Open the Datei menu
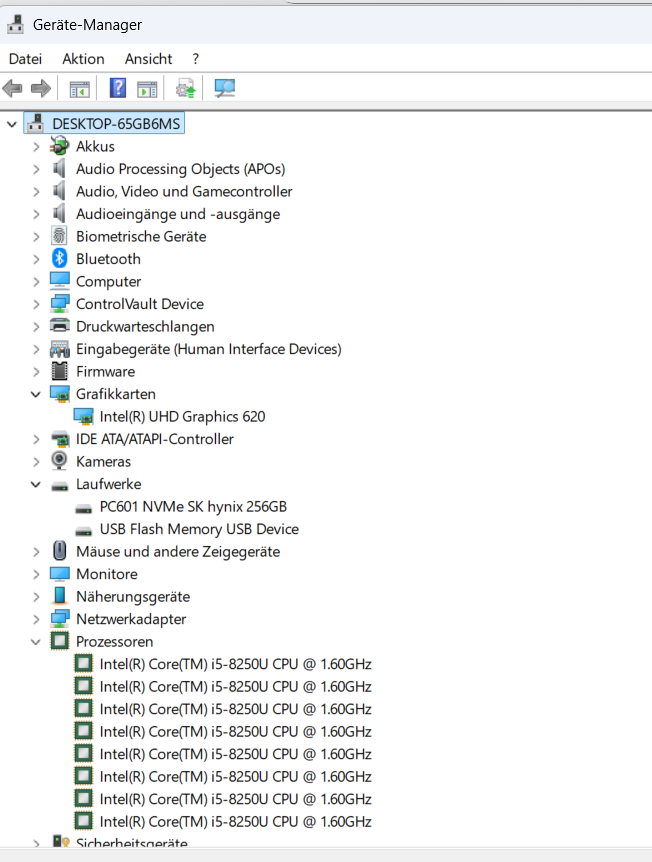Viewport: 652px width, 862px height. (25, 59)
